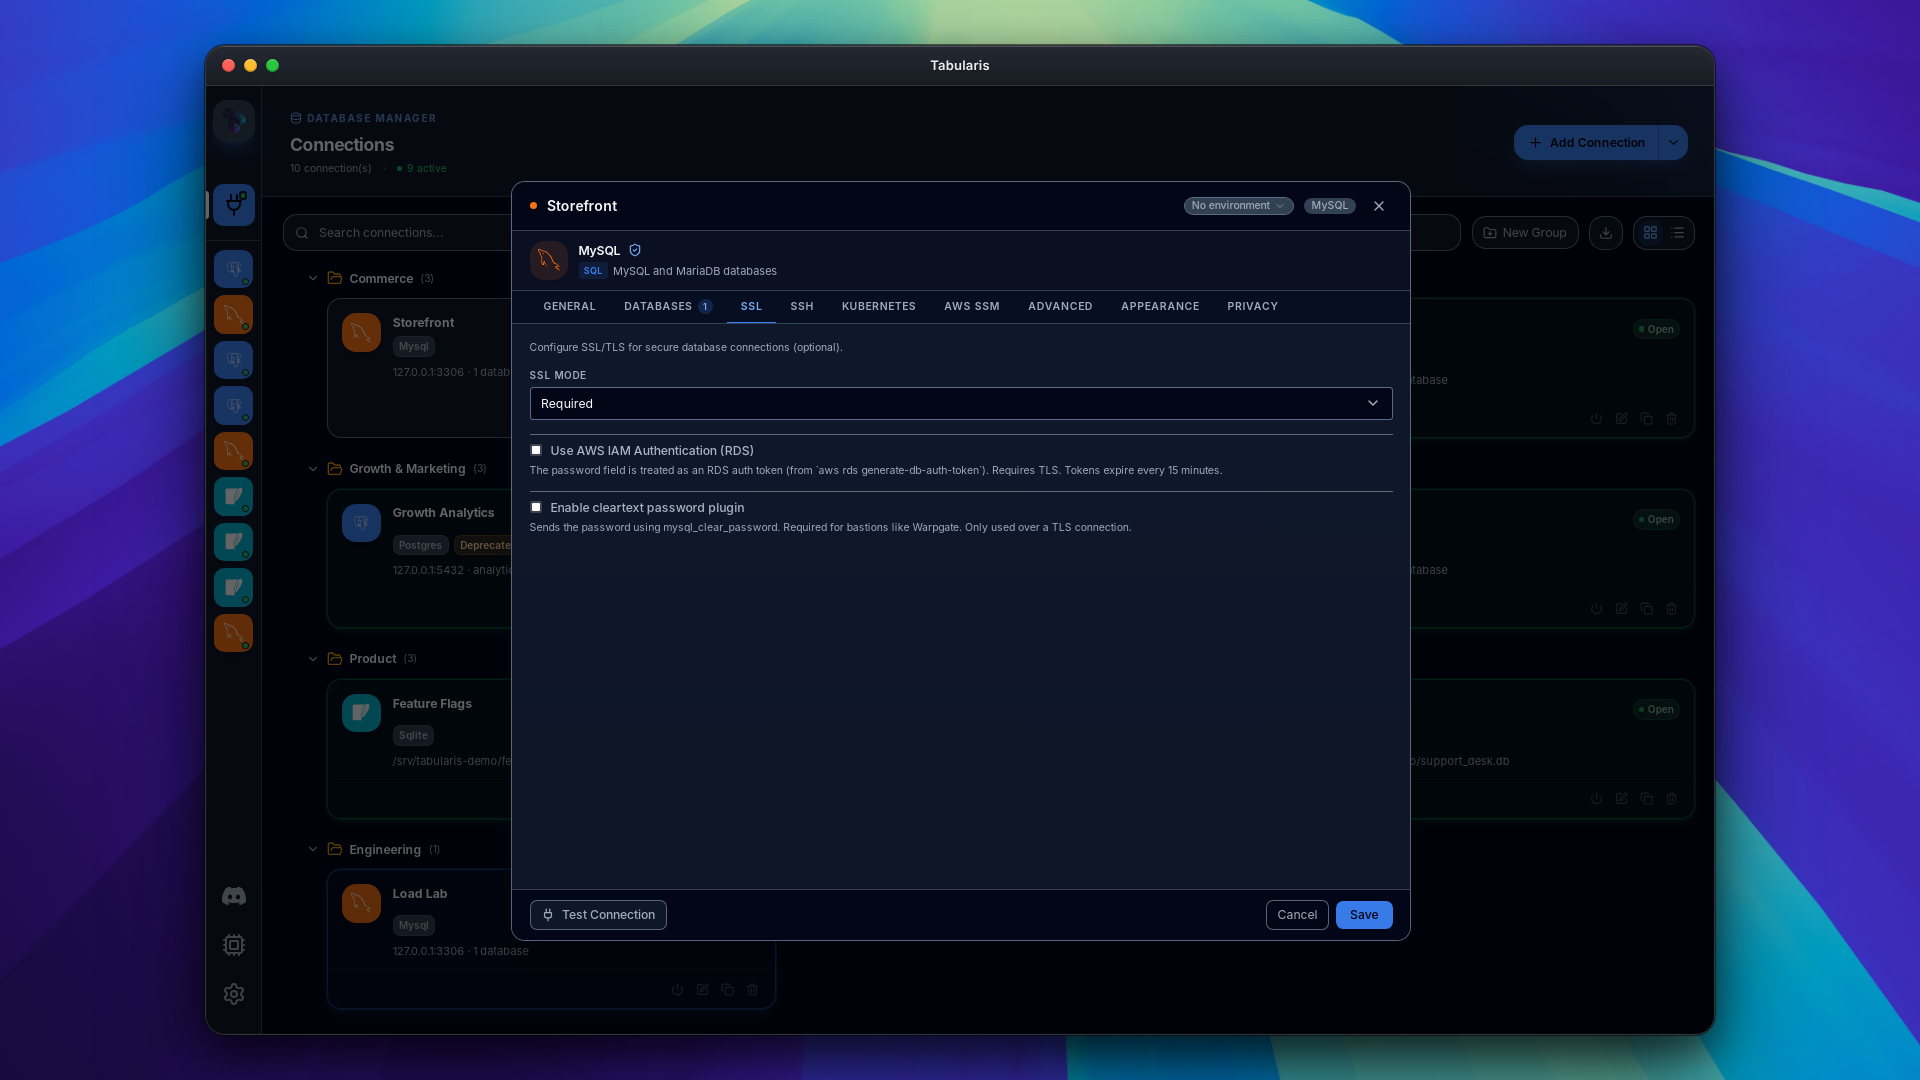The height and width of the screenshot is (1080, 1920).
Task: Open the settings gear in sidebar
Action: pyautogui.click(x=234, y=994)
